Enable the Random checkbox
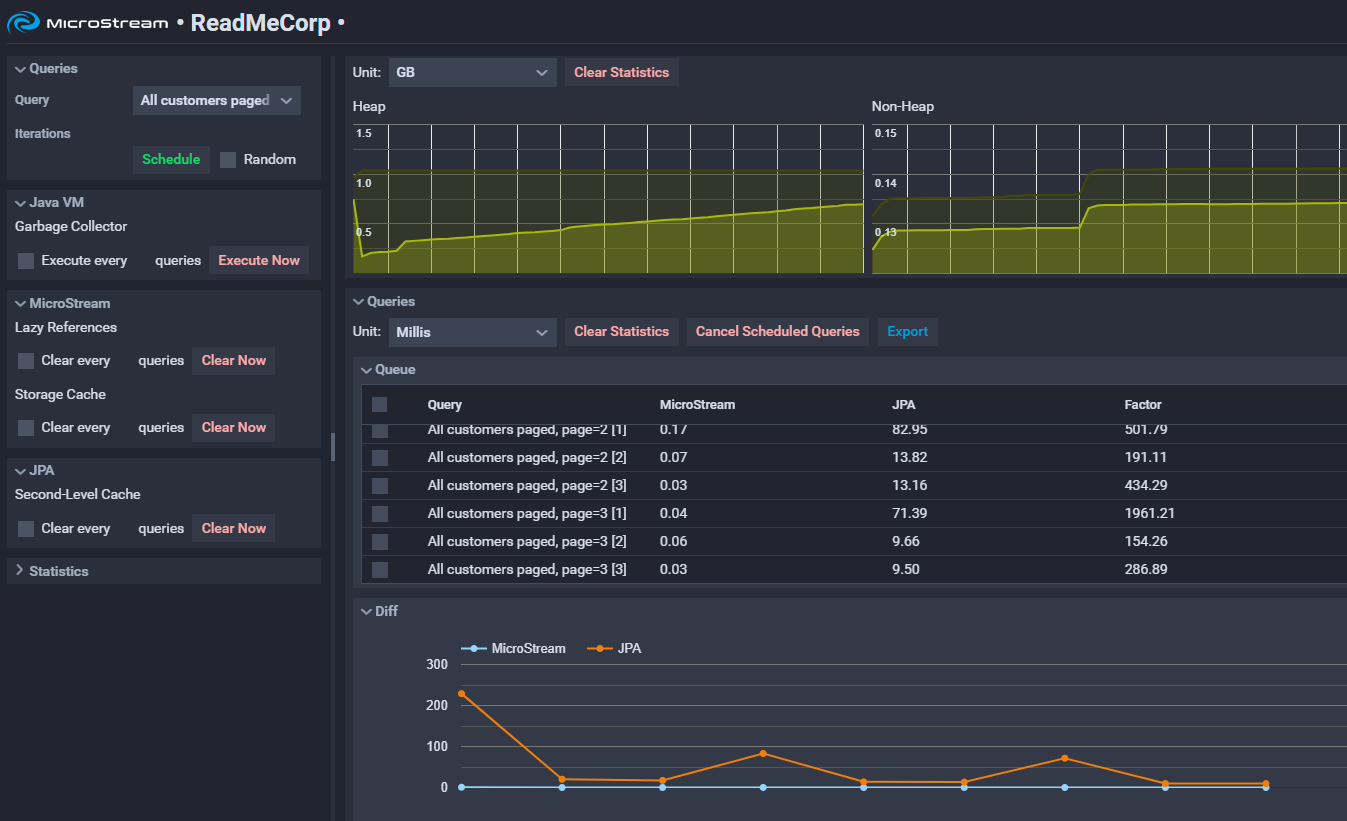1347x821 pixels. (x=228, y=160)
